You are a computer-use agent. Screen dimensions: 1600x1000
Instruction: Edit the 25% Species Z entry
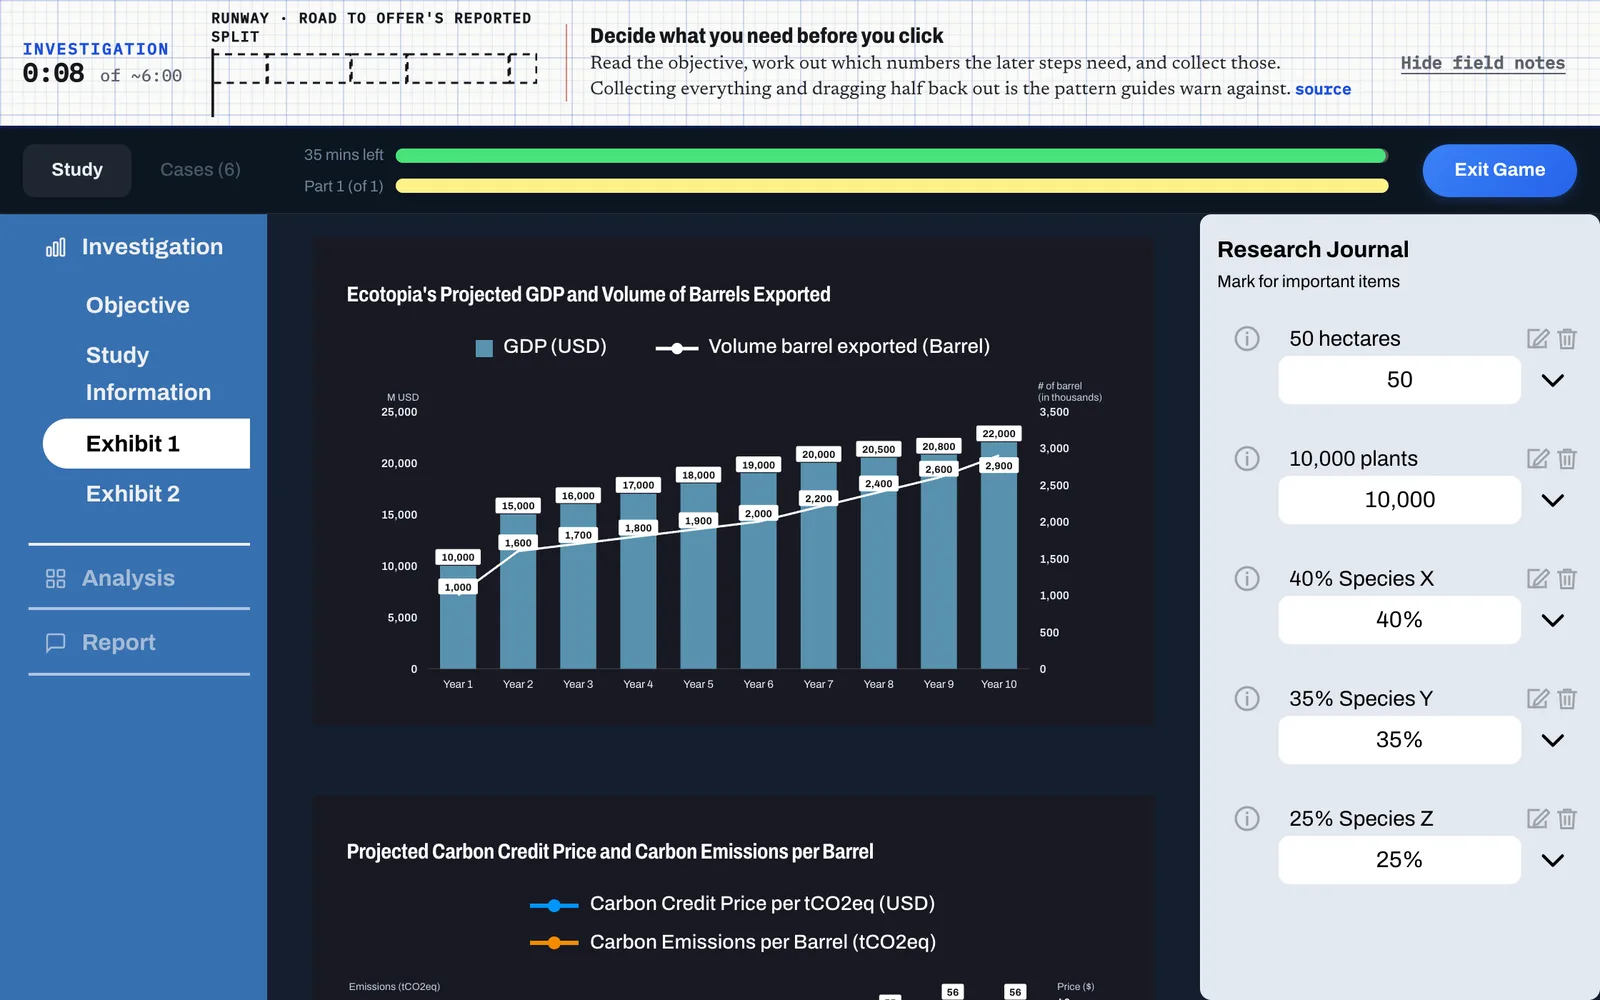(1538, 818)
